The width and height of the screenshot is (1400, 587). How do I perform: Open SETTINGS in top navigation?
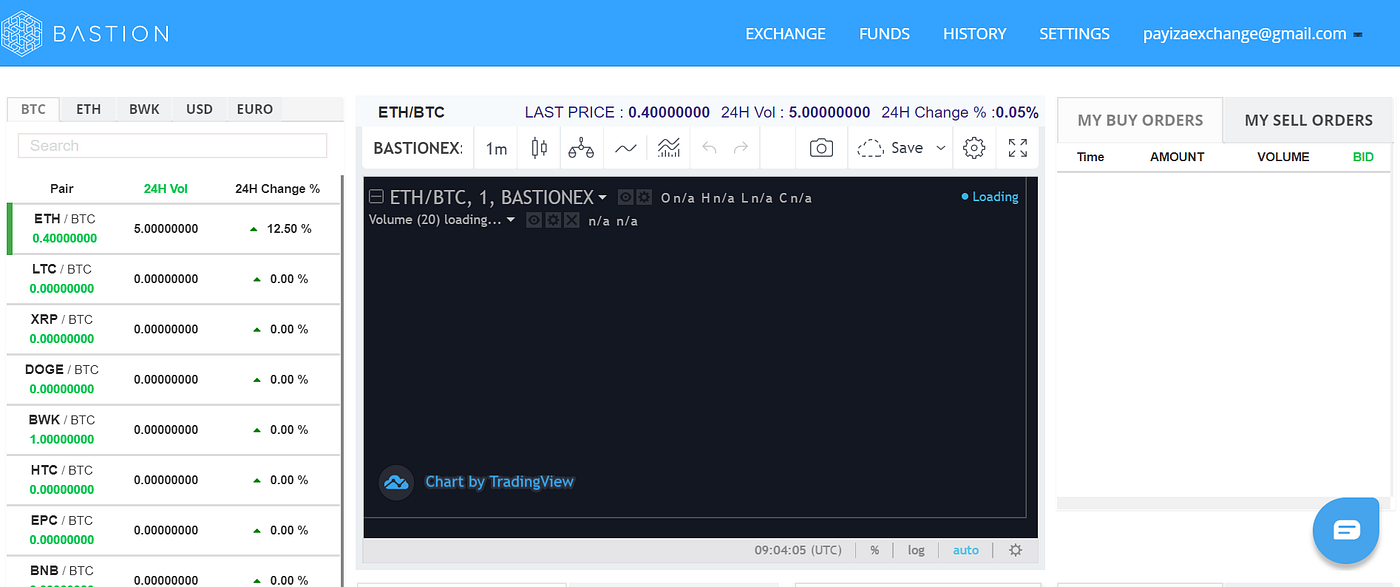click(x=1074, y=34)
